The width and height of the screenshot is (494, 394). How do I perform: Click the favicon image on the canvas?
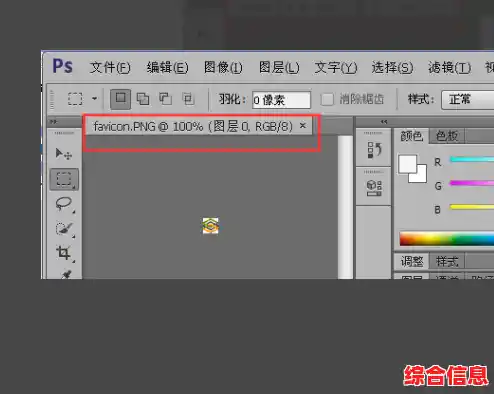click(x=211, y=226)
